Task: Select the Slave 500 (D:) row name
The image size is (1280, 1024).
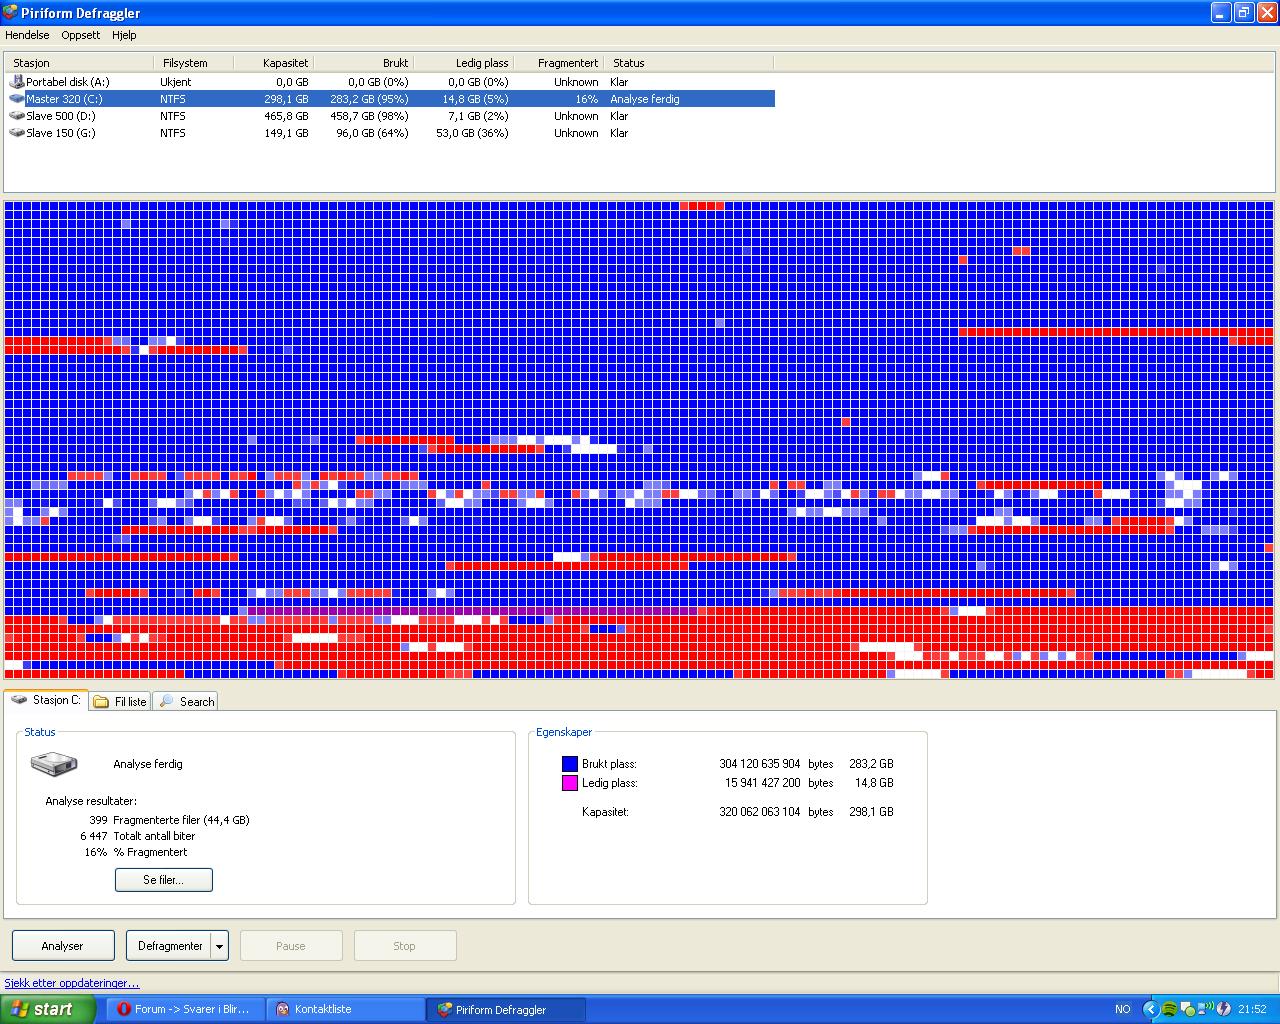Action: tap(61, 116)
